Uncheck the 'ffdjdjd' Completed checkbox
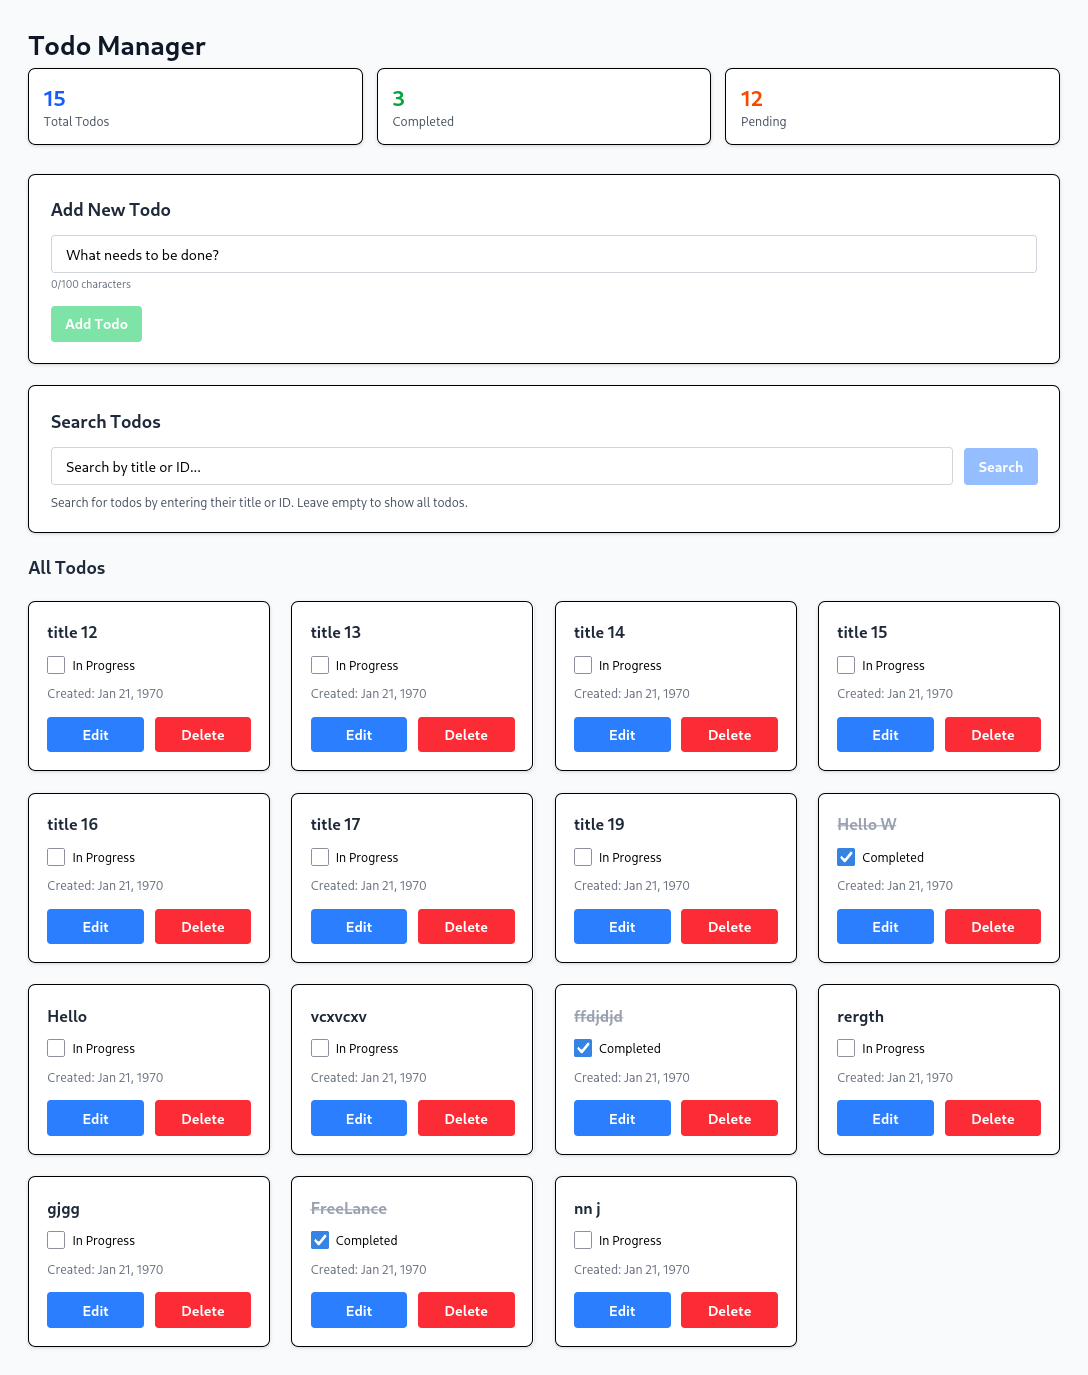The width and height of the screenshot is (1088, 1375). [x=583, y=1048]
